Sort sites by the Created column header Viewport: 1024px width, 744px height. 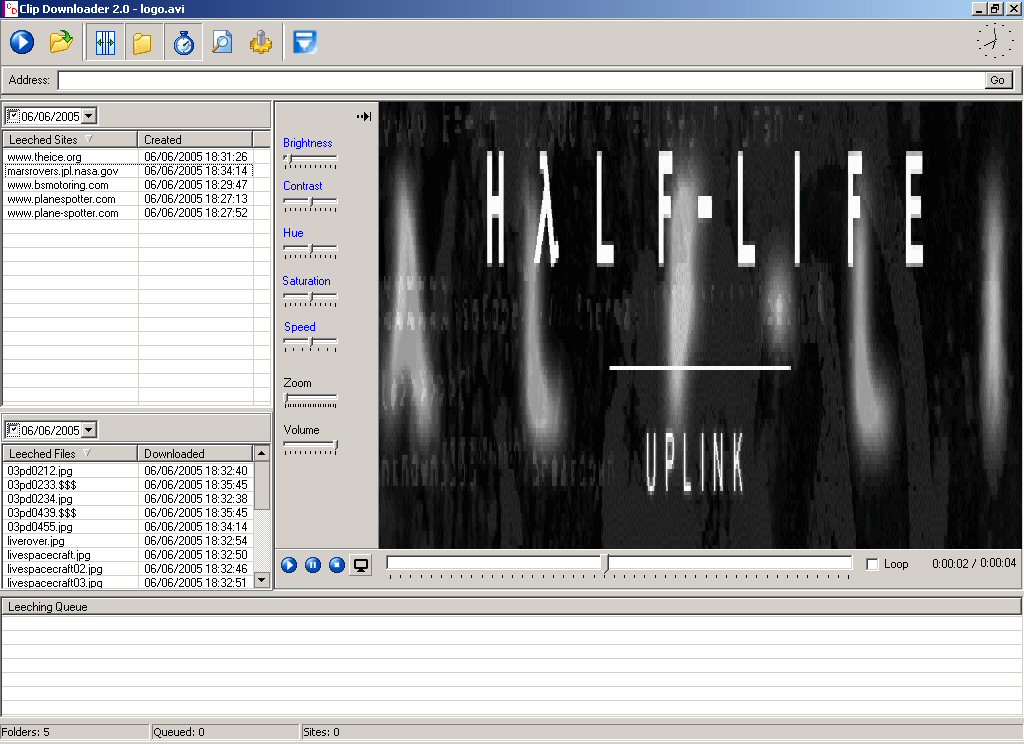click(x=195, y=140)
